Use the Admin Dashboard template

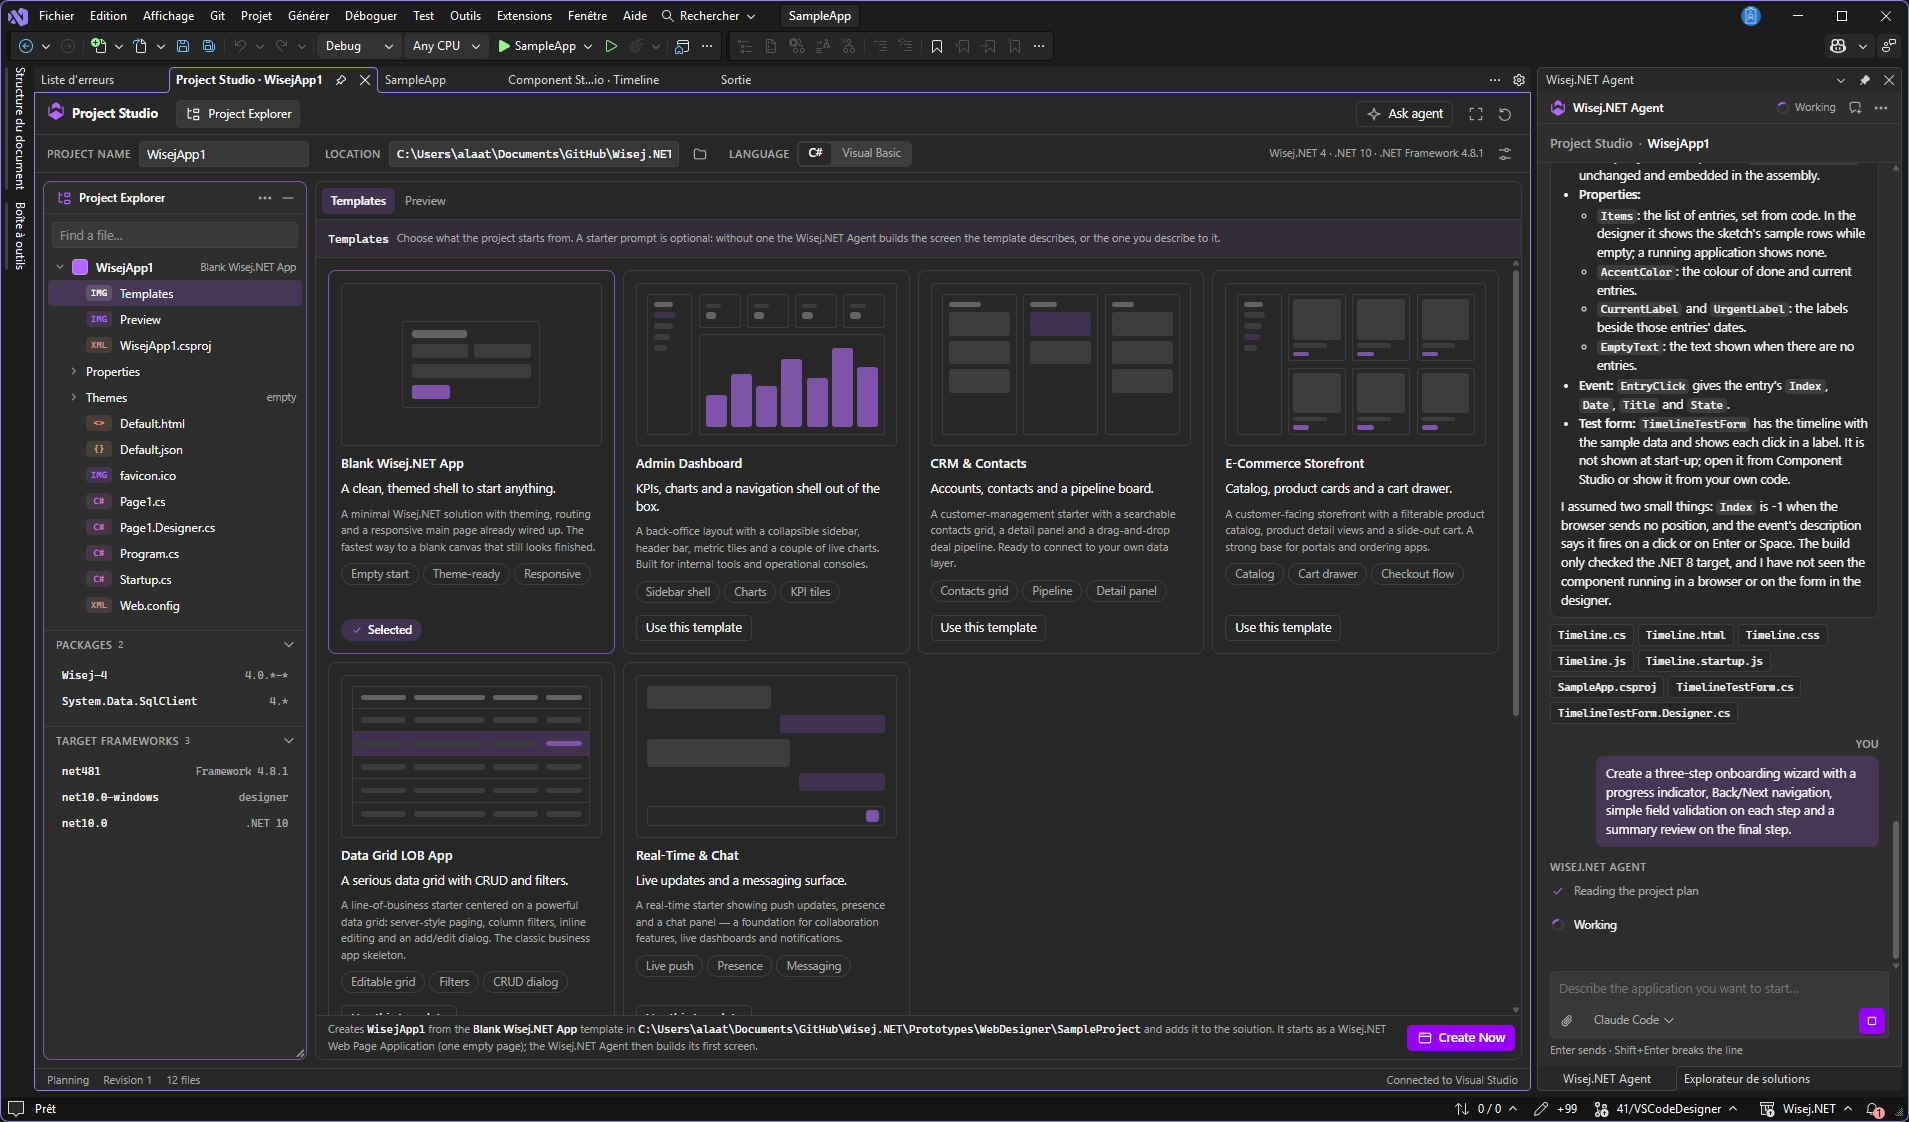tap(694, 628)
